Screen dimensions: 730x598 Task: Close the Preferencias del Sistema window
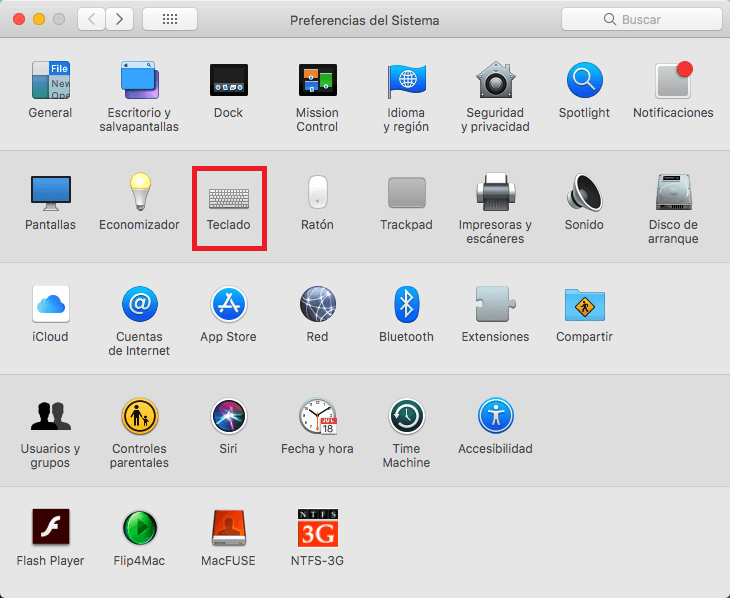point(19,19)
